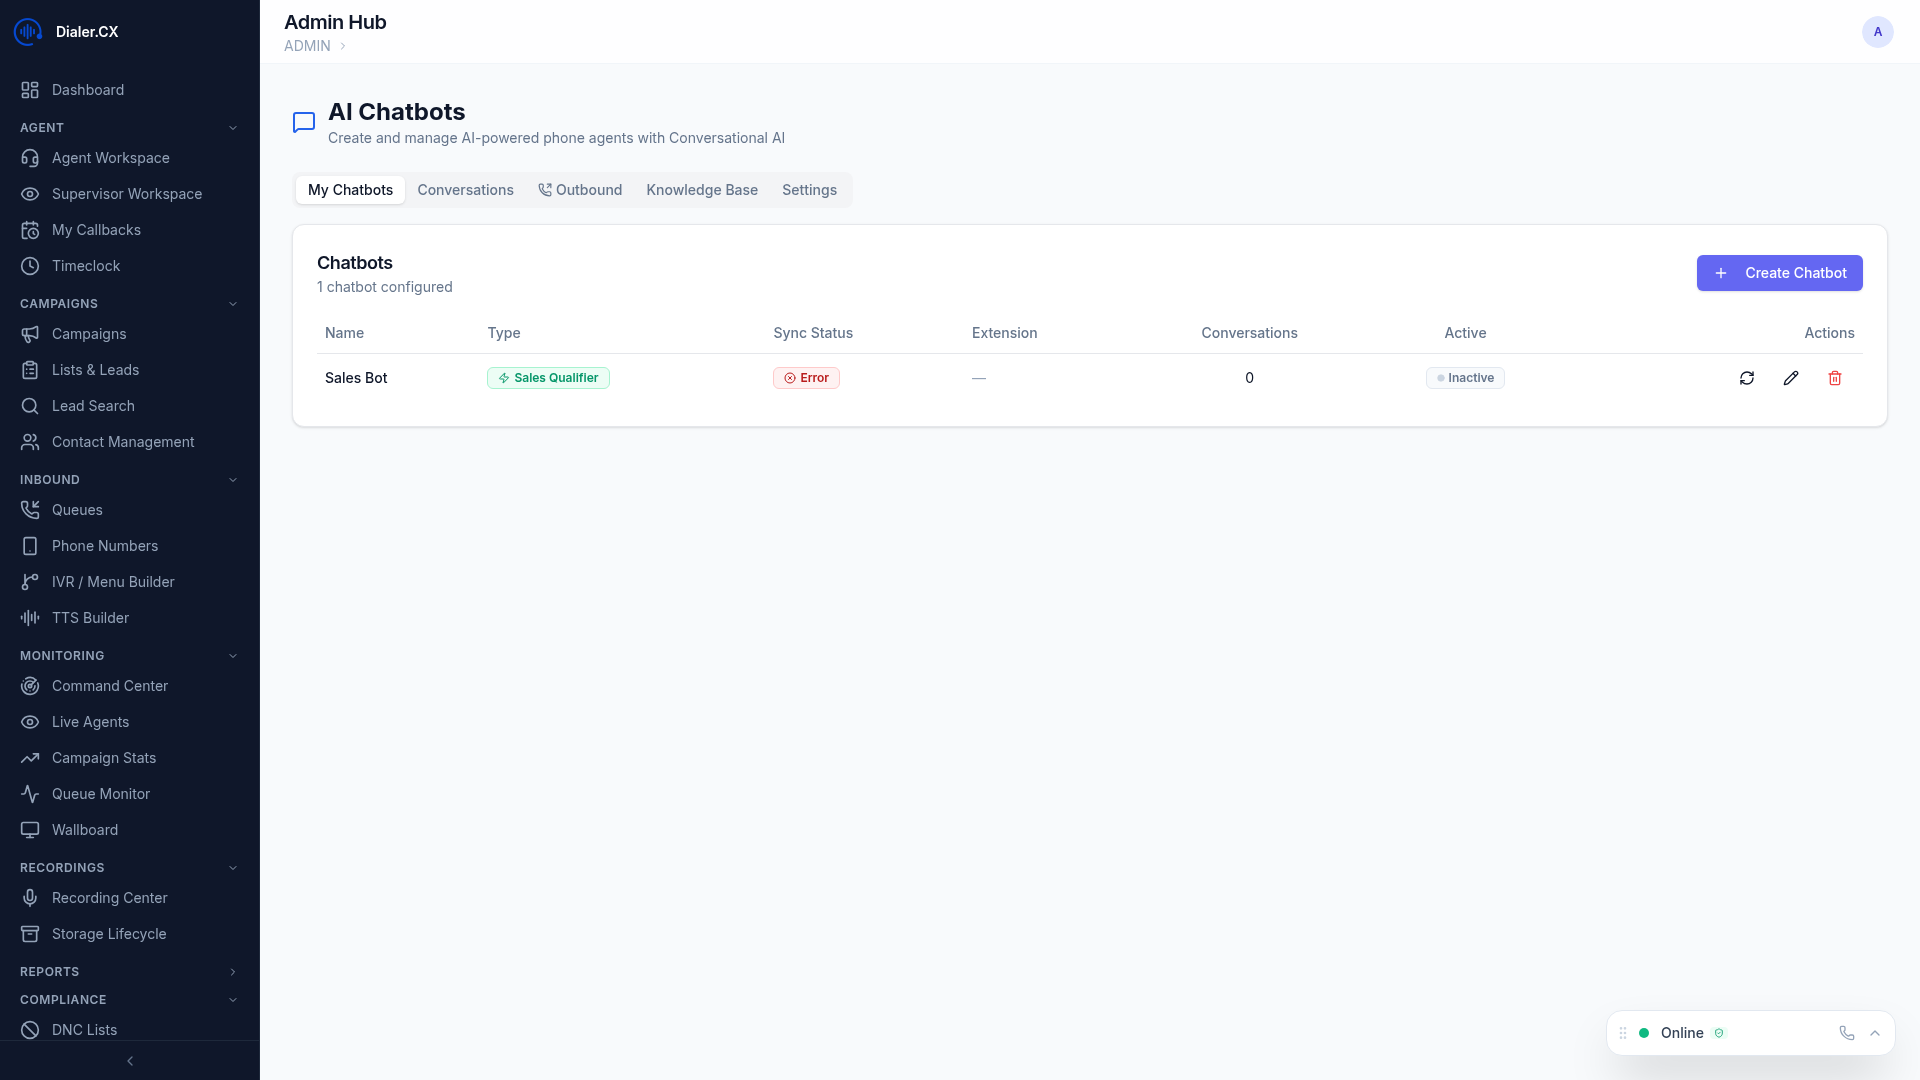This screenshot has height=1080, width=1920.
Task: Collapse the sidebar with left arrow
Action: 130,1061
